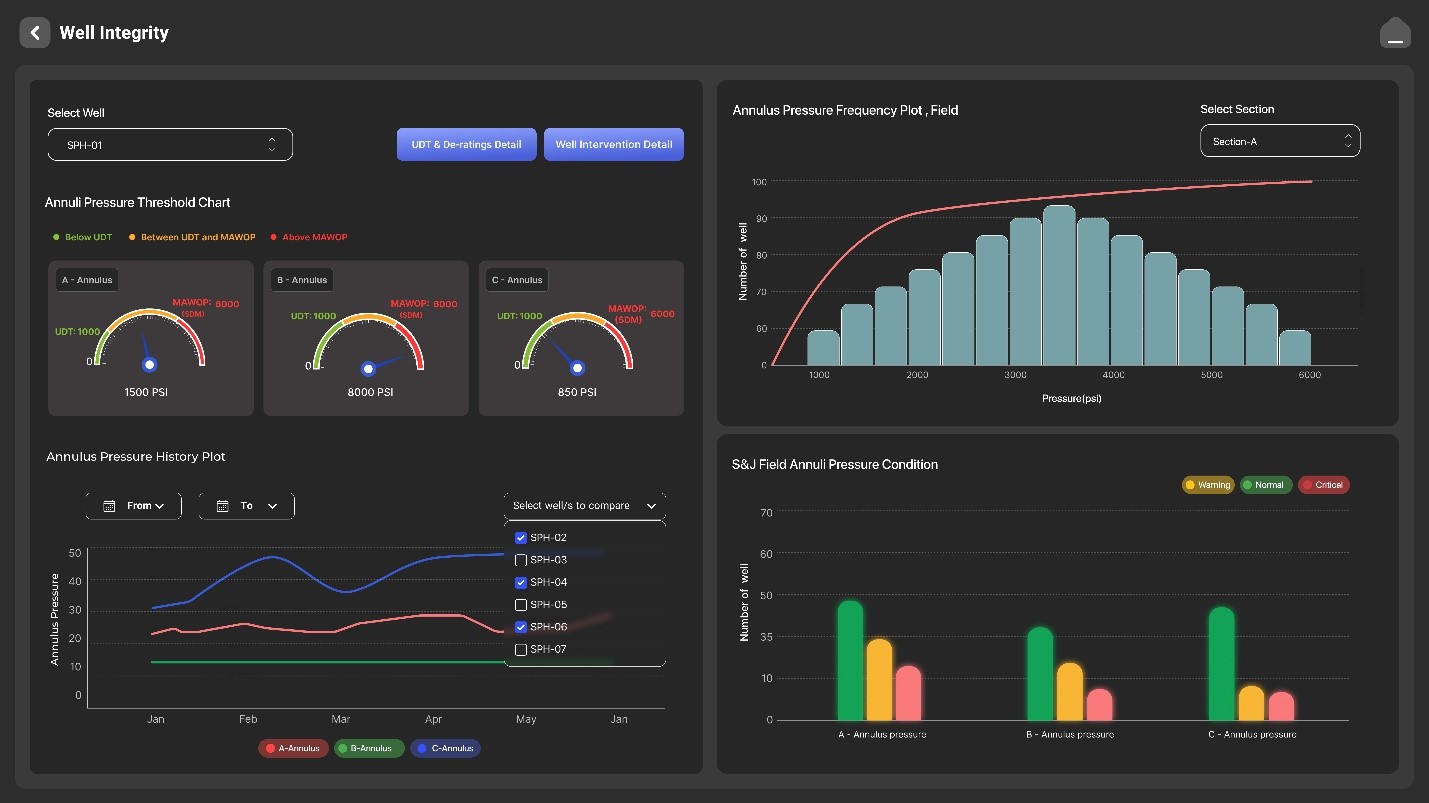Toggle the C-Annulus legend chip
This screenshot has width=1429, height=803.
(x=445, y=748)
